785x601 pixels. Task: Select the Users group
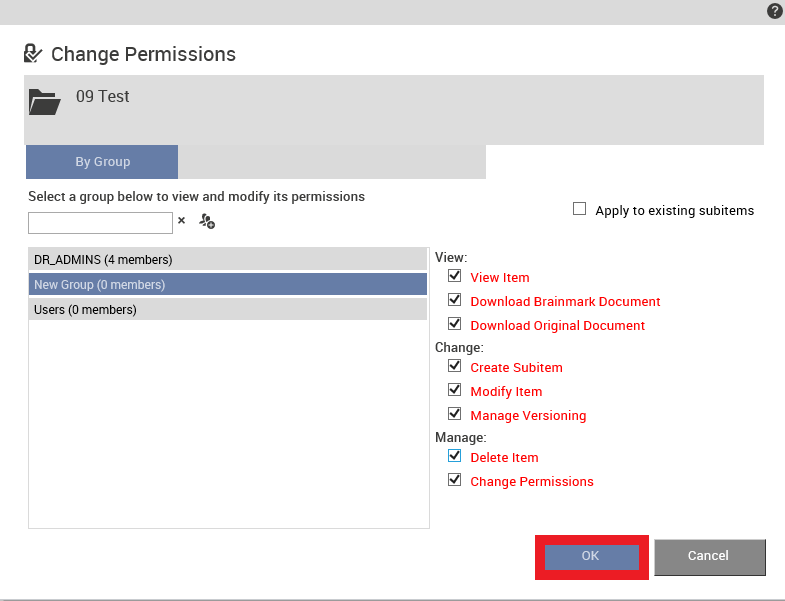click(x=228, y=310)
